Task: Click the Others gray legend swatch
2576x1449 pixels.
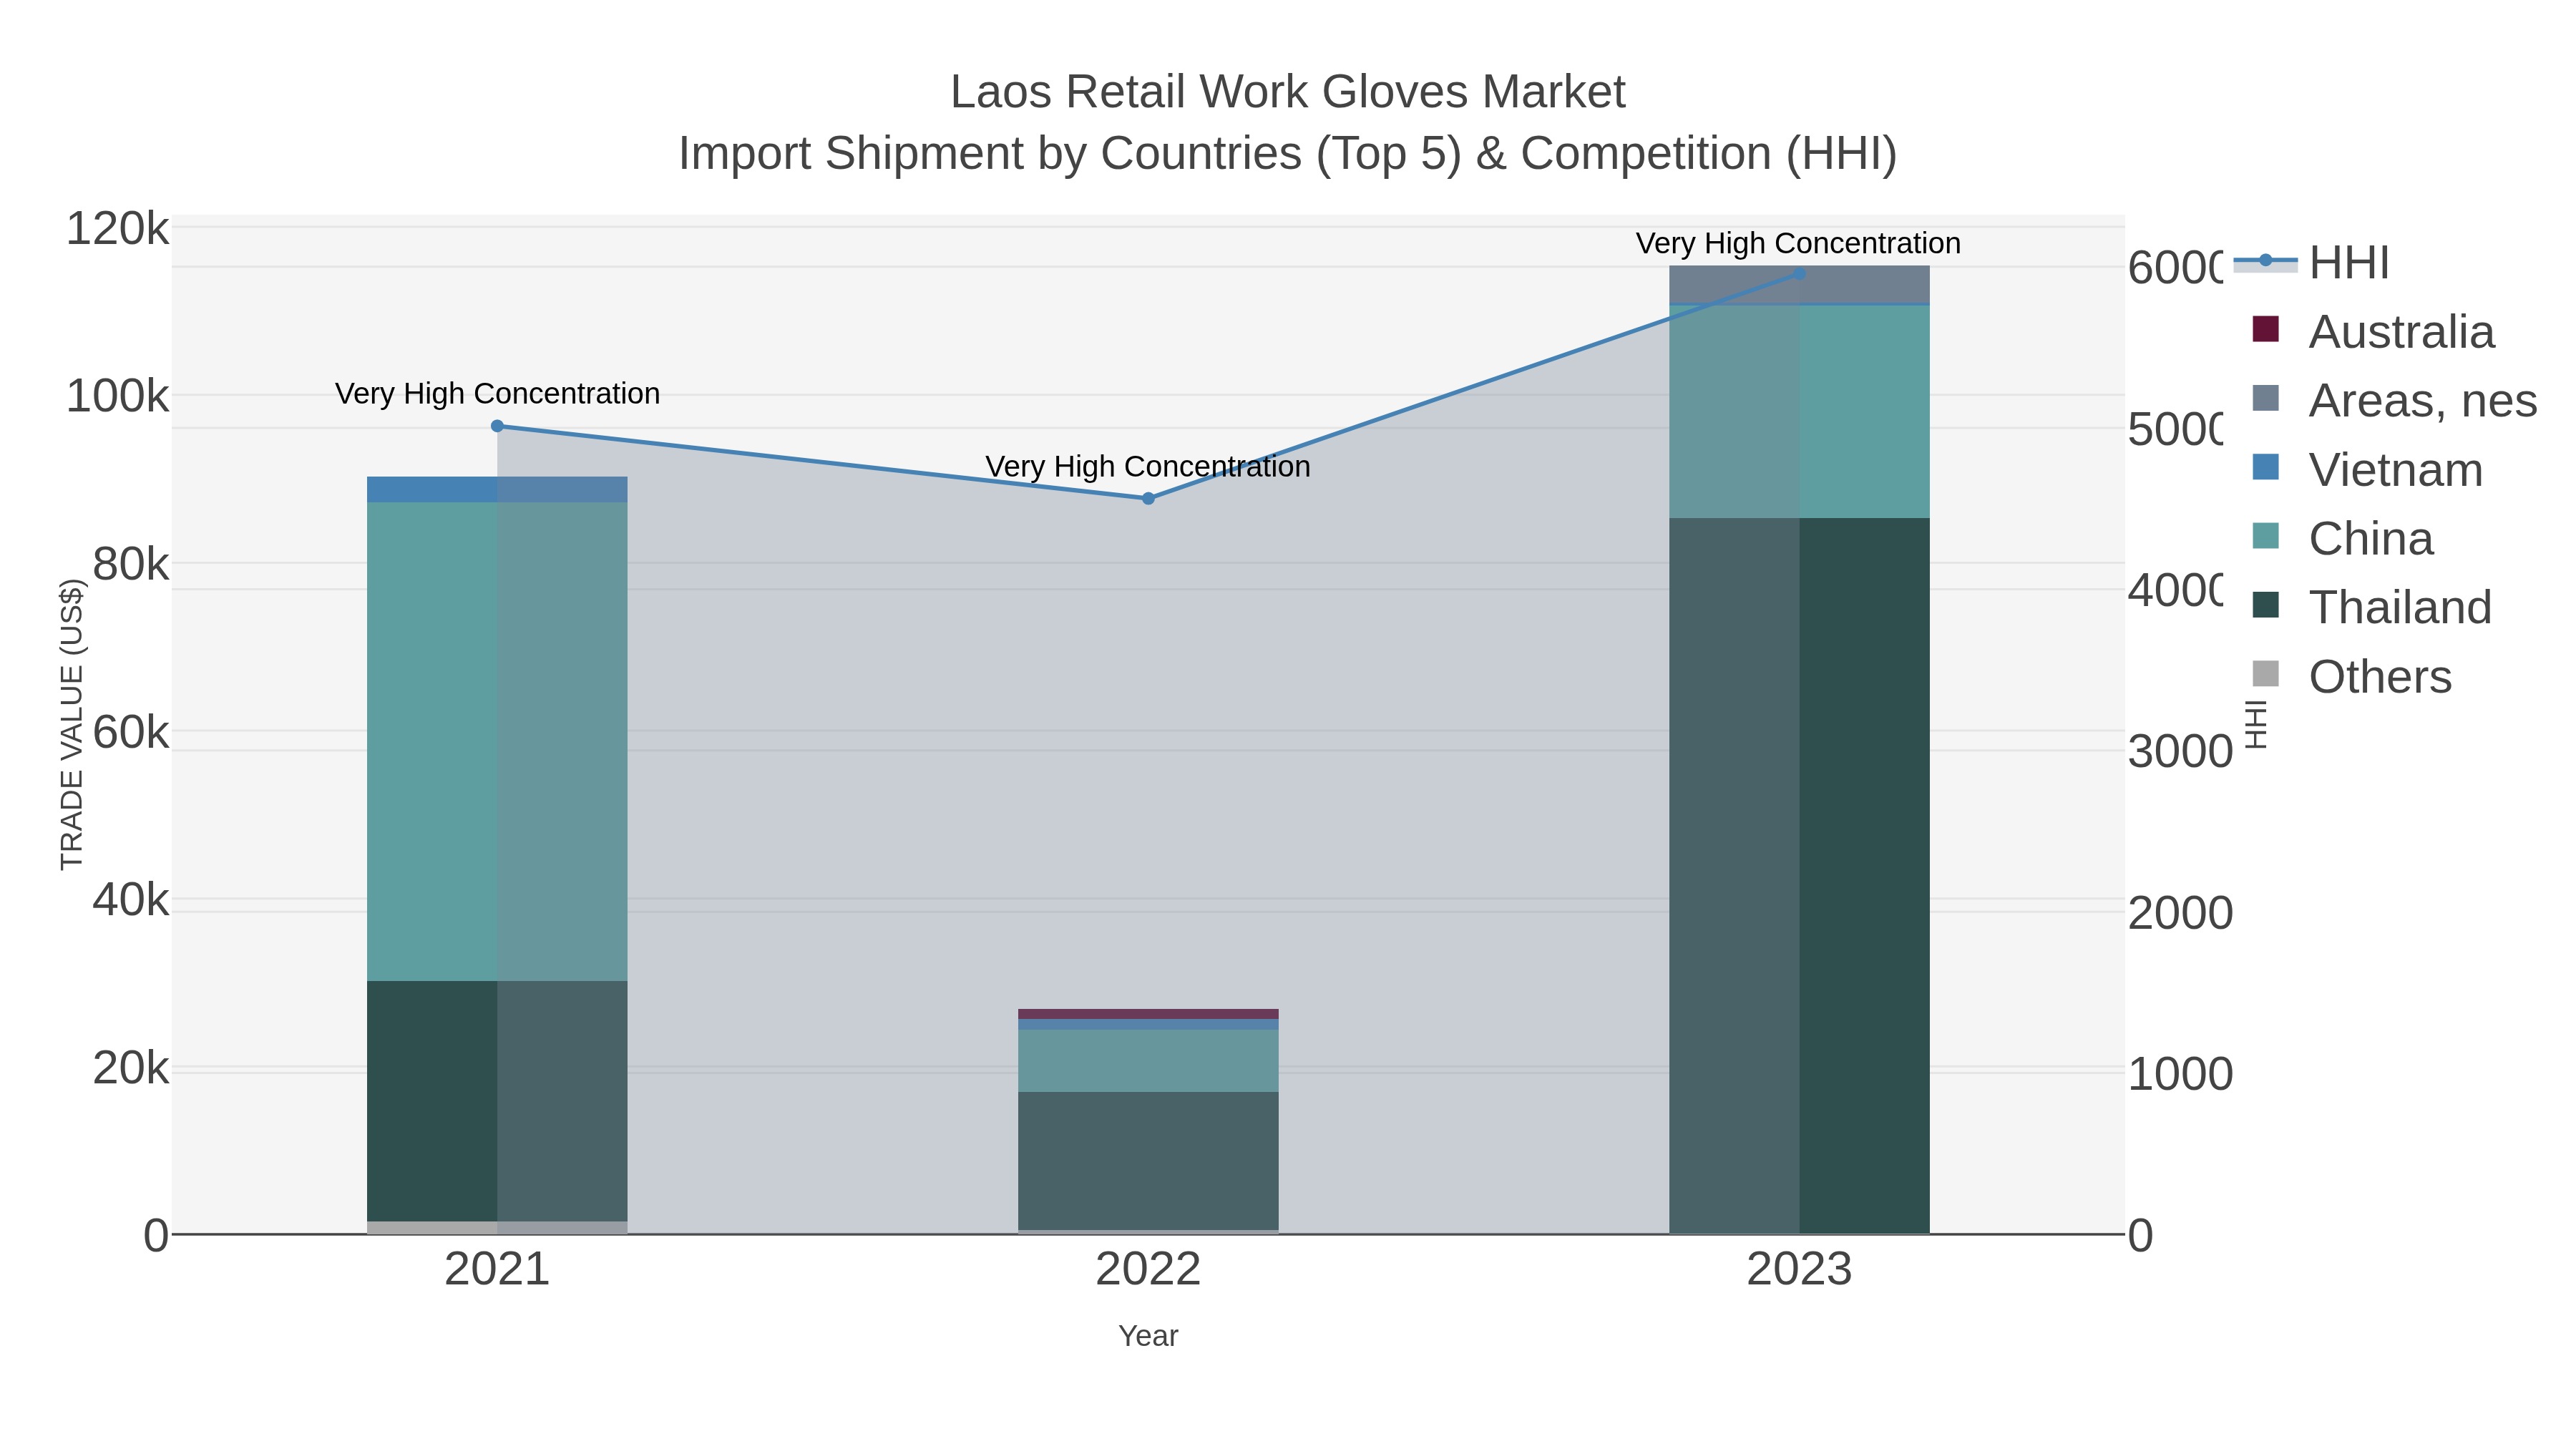Action: click(2265, 674)
